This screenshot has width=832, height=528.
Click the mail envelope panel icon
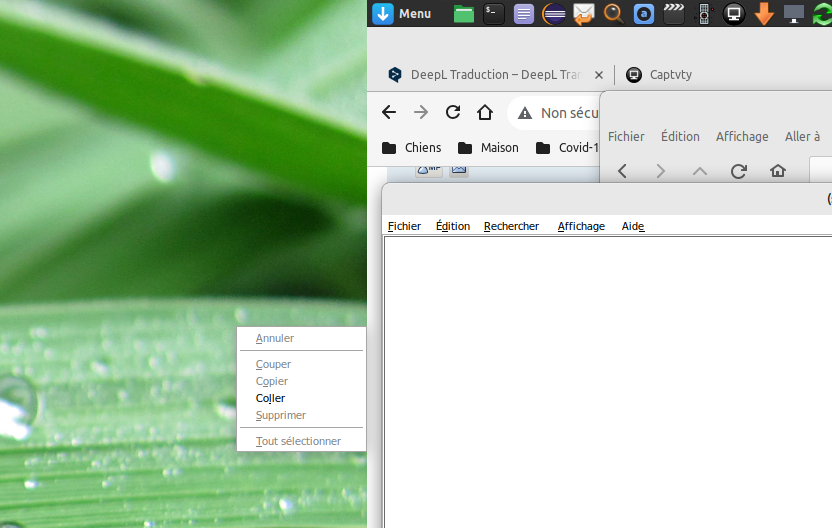tap(584, 14)
